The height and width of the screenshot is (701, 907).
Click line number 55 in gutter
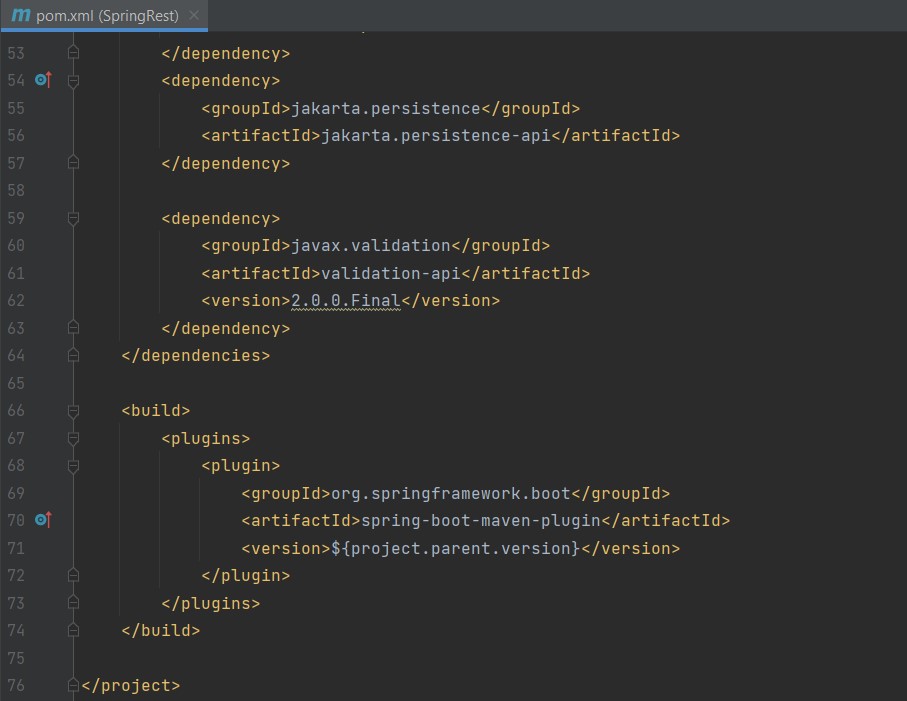point(16,108)
